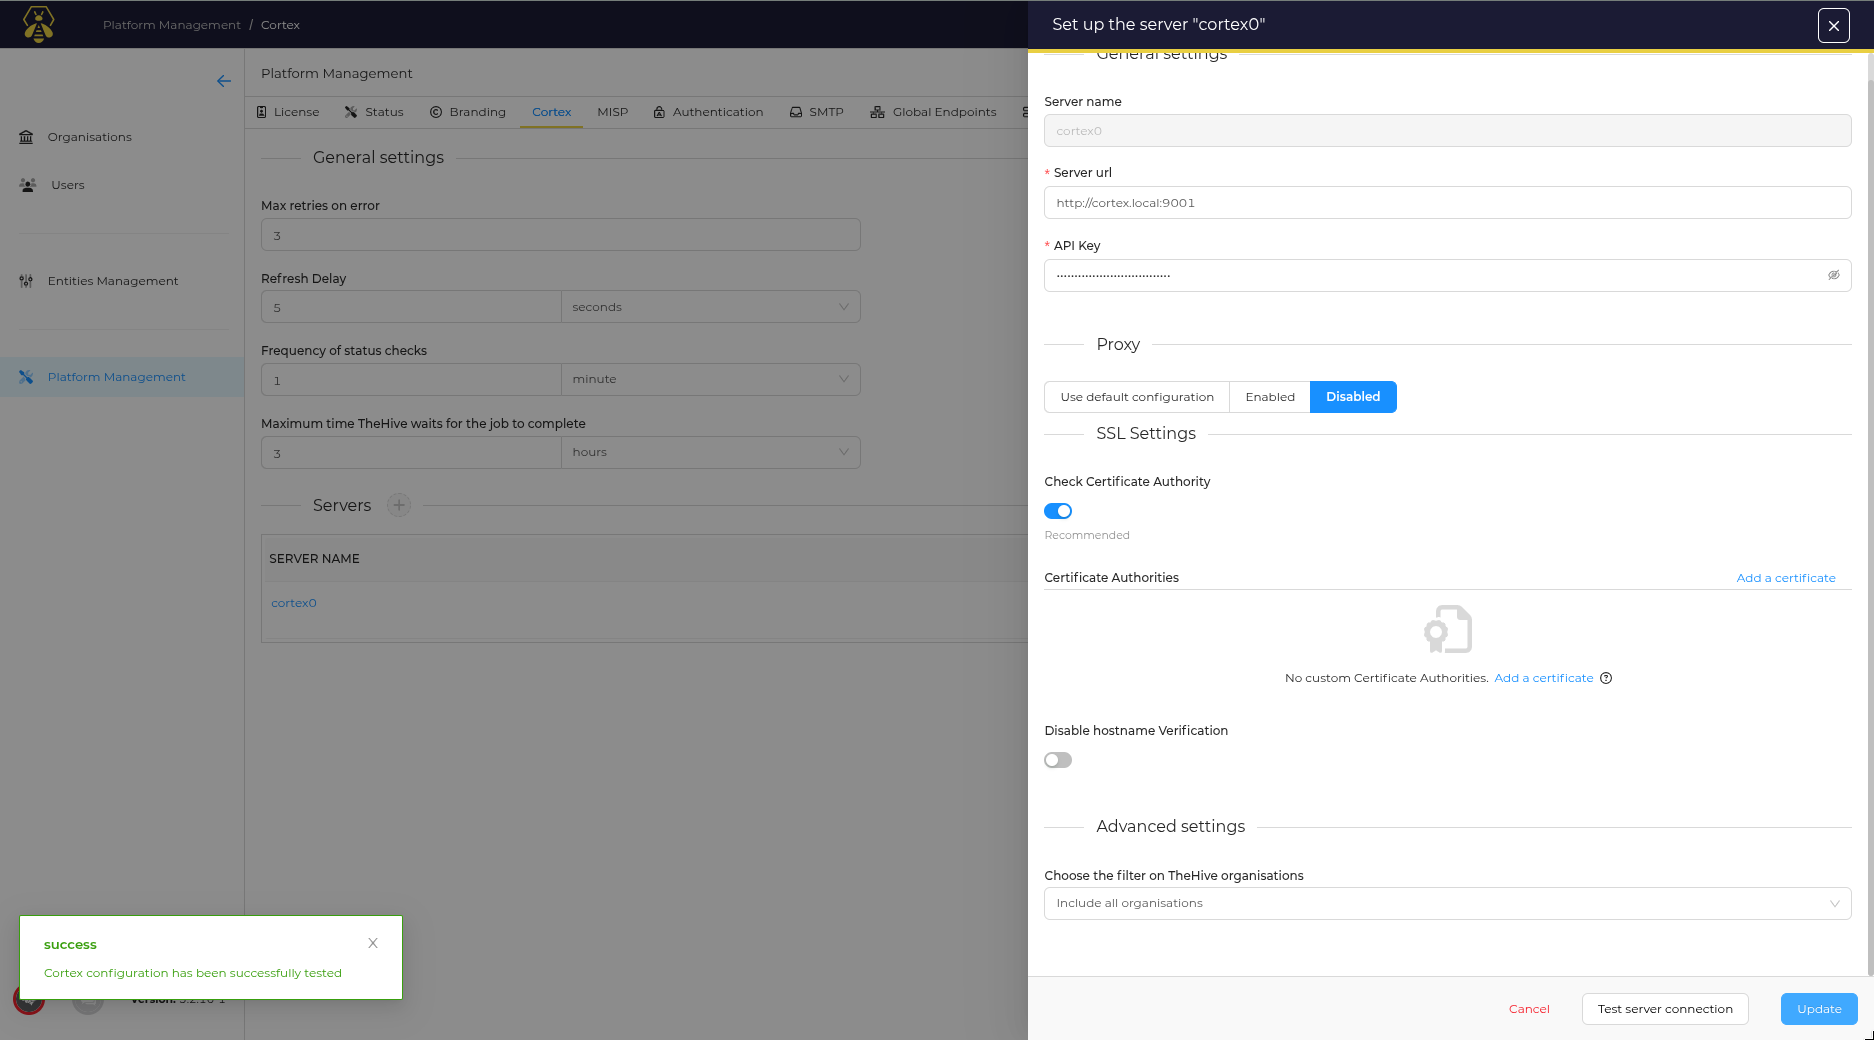Switch to the Global Endpoints tab

933,112
